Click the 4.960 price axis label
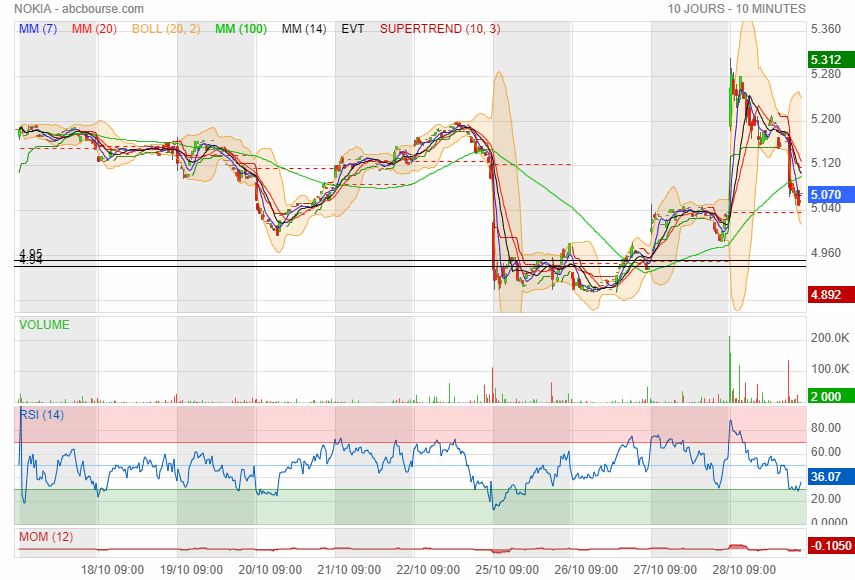 pos(826,252)
